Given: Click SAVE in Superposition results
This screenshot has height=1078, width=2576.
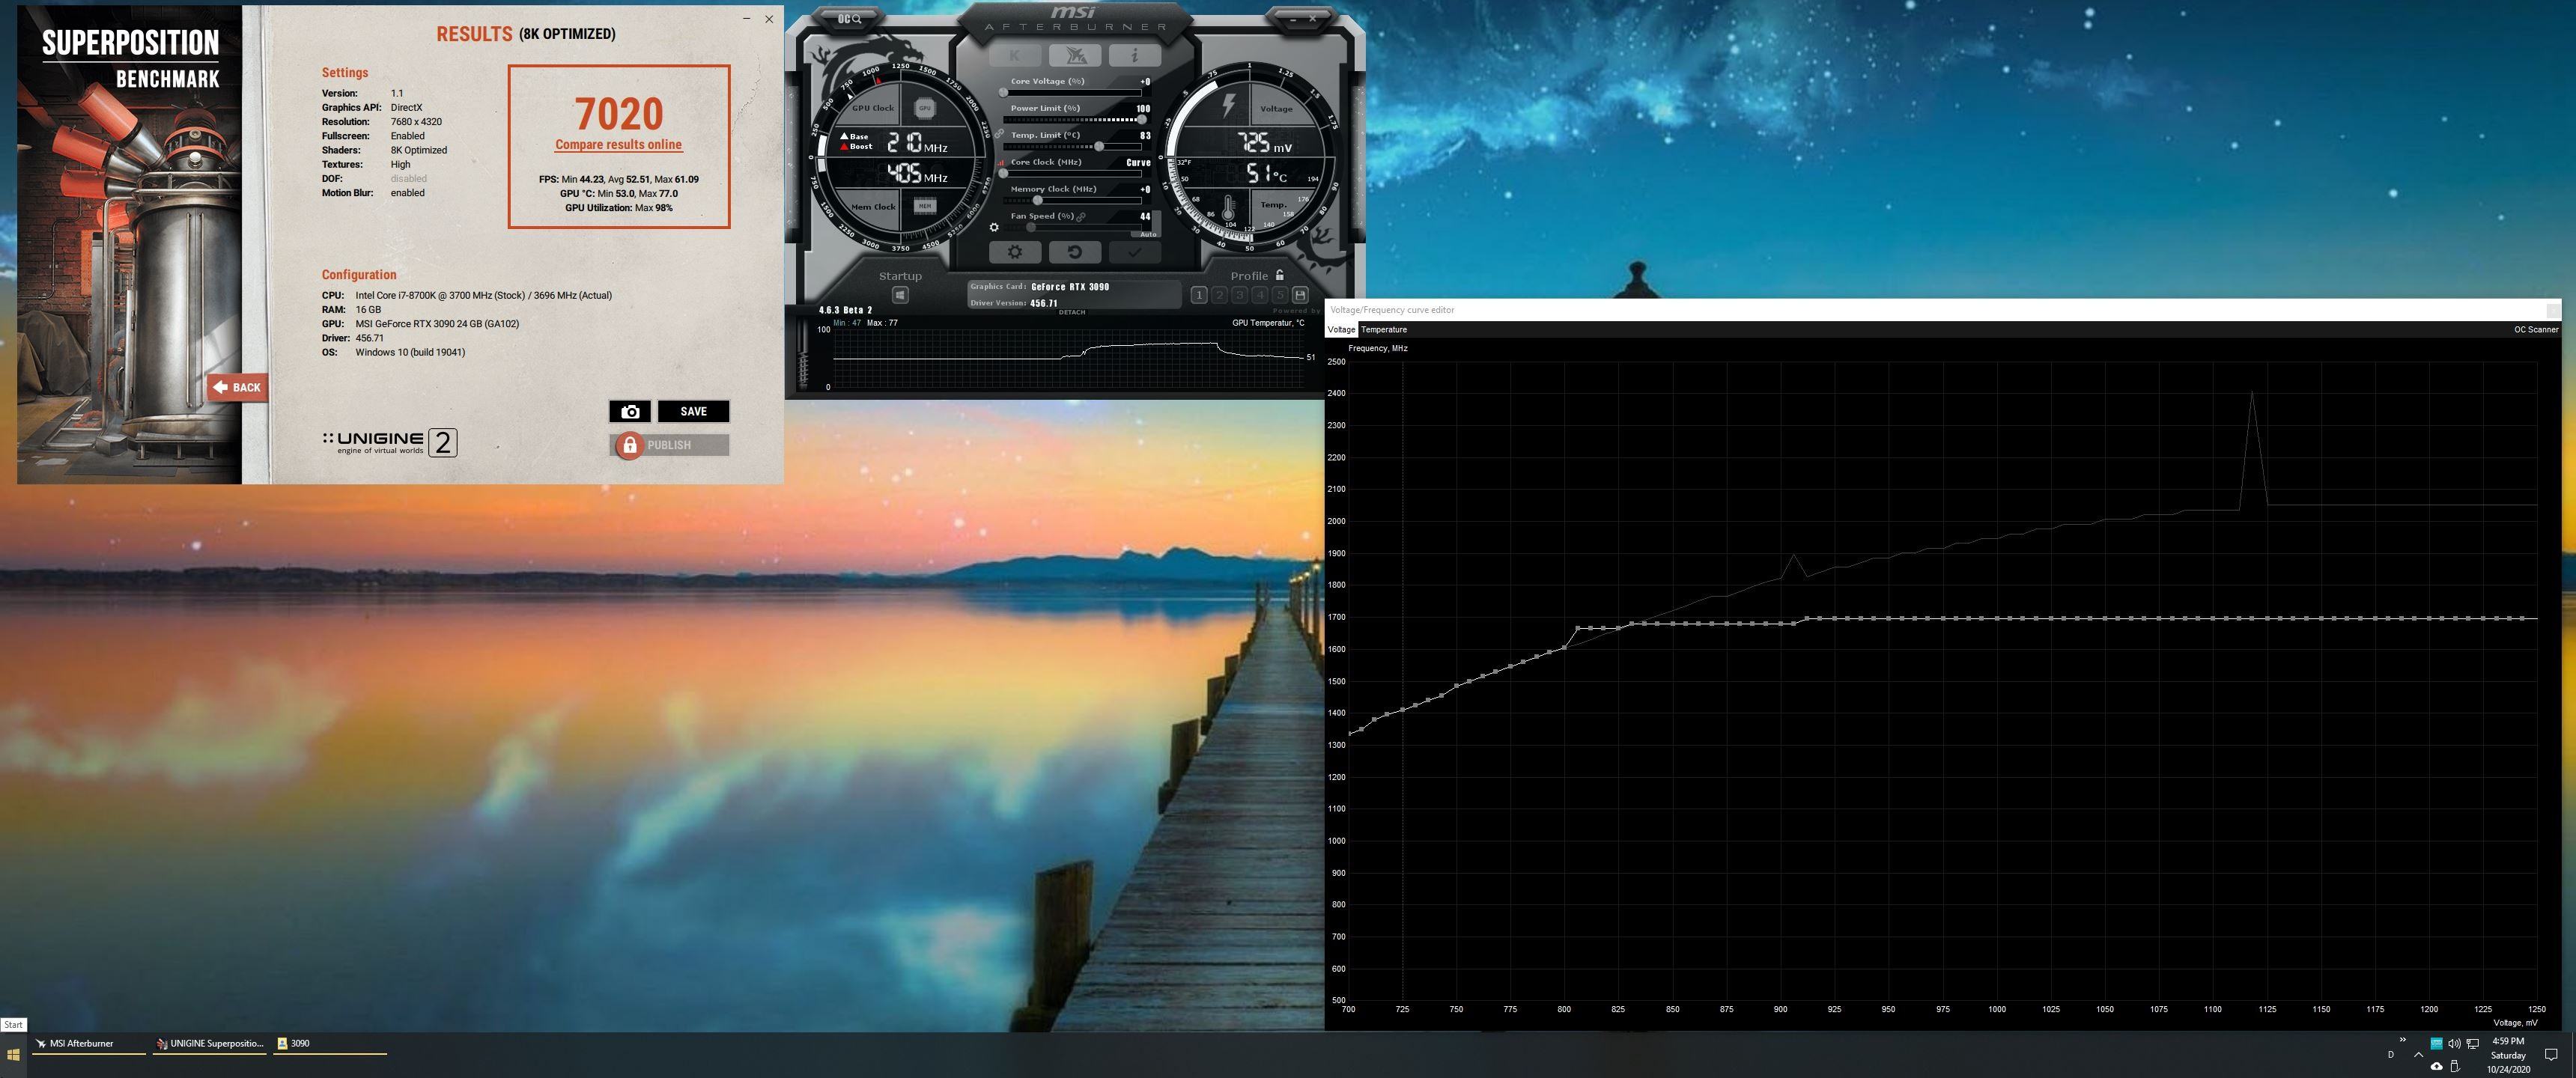Looking at the screenshot, I should (693, 411).
